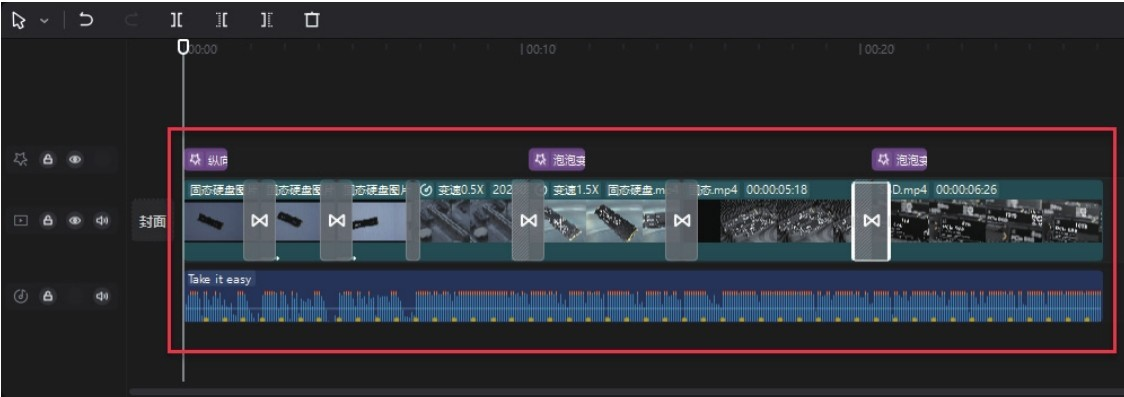Lock the effects track

click(47, 160)
